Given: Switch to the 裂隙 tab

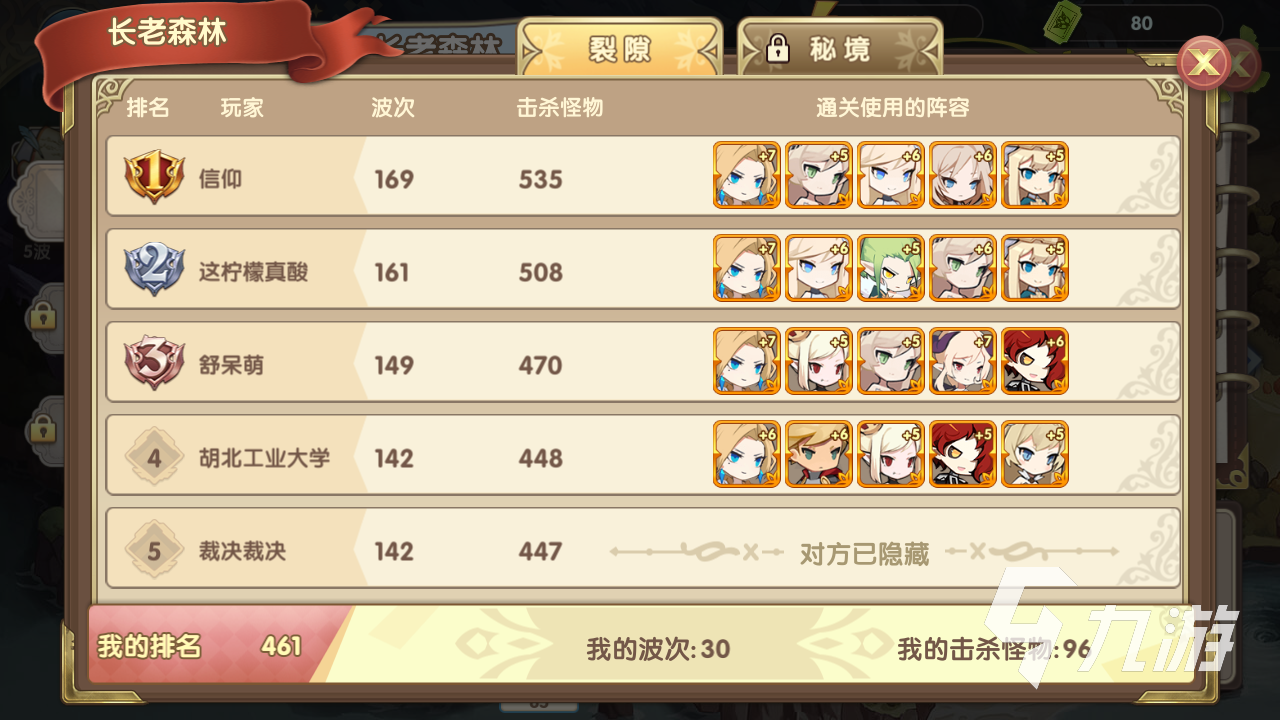Looking at the screenshot, I should tap(619, 48).
